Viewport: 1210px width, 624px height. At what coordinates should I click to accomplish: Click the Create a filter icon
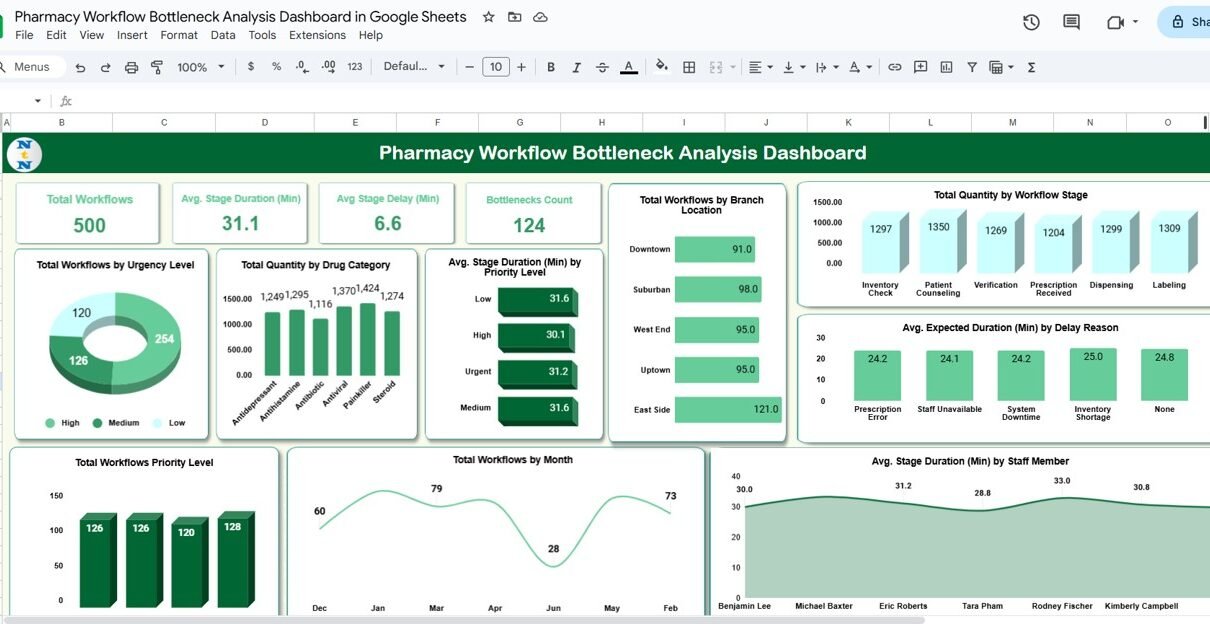pyautogui.click(x=971, y=67)
